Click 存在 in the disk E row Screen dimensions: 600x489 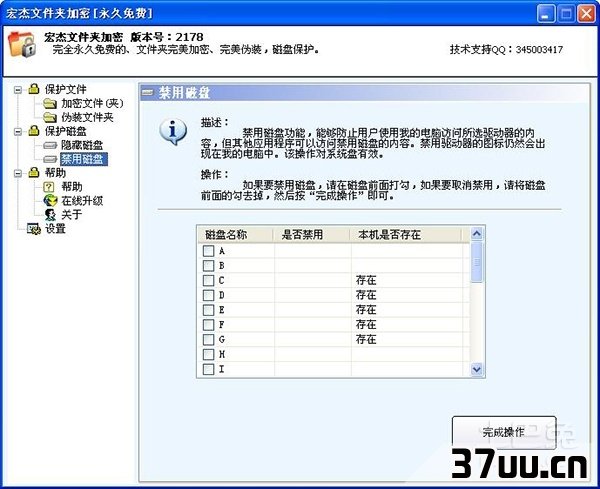pyautogui.click(x=366, y=310)
